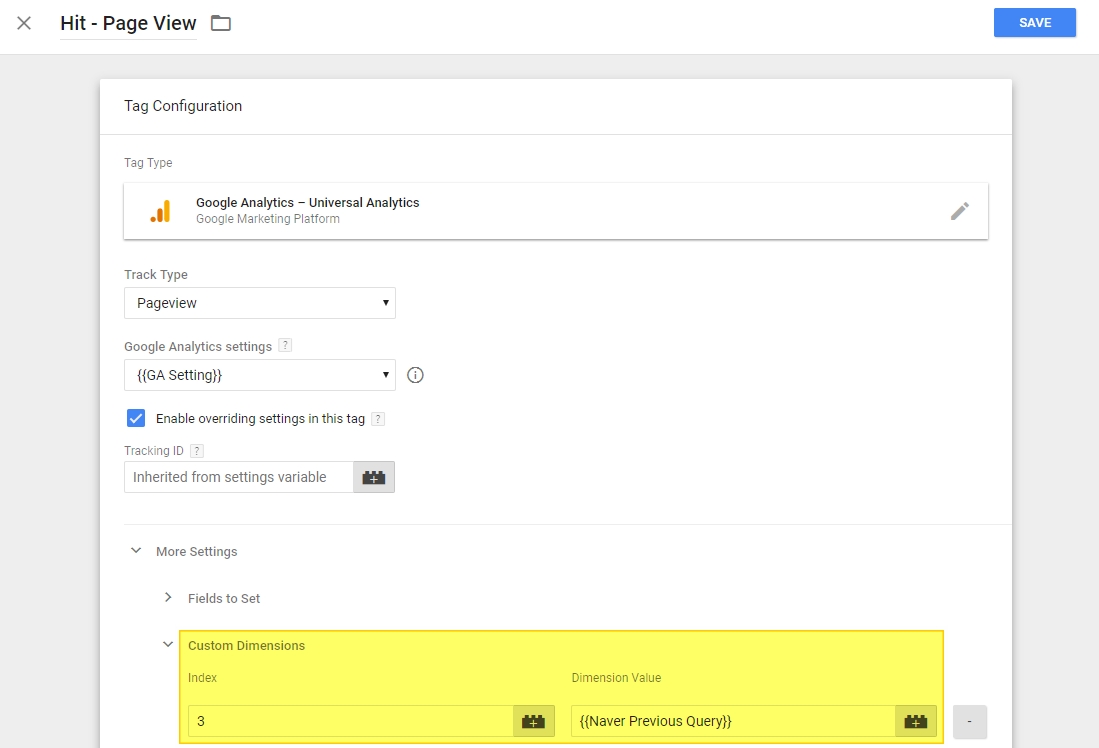Click variable picker icon for Index field

533,721
